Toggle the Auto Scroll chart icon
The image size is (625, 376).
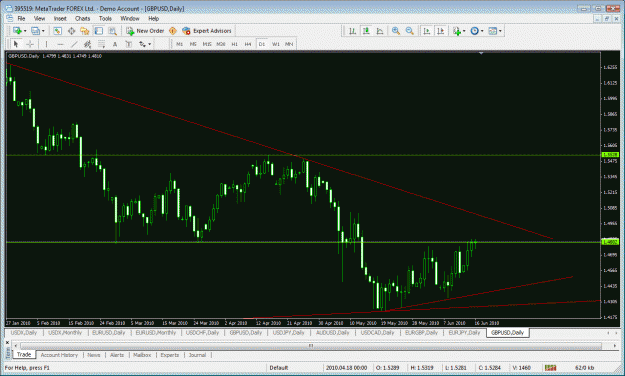pyautogui.click(x=426, y=31)
